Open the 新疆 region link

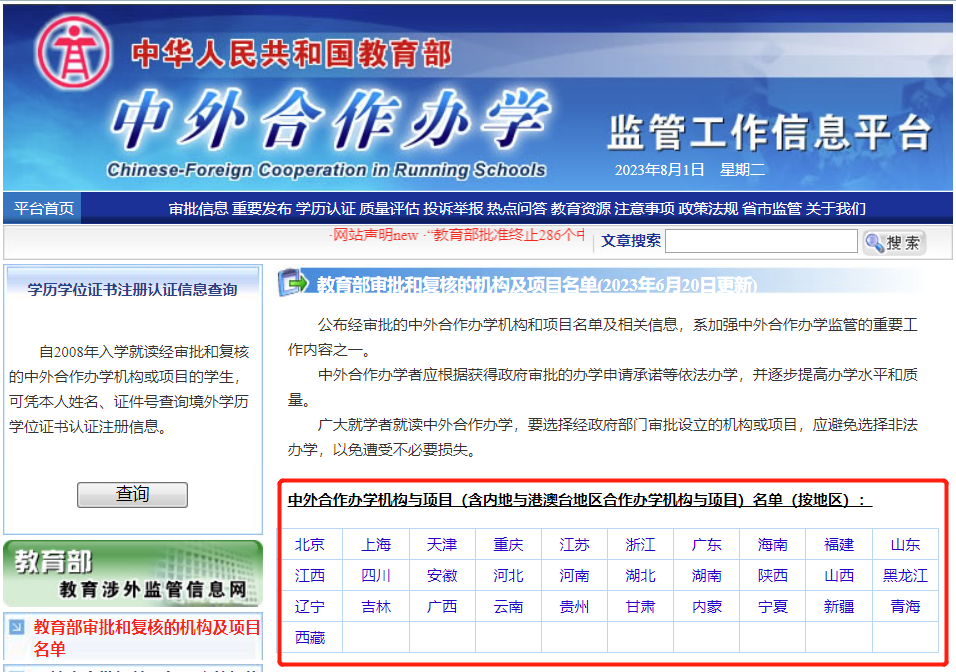coord(839,607)
